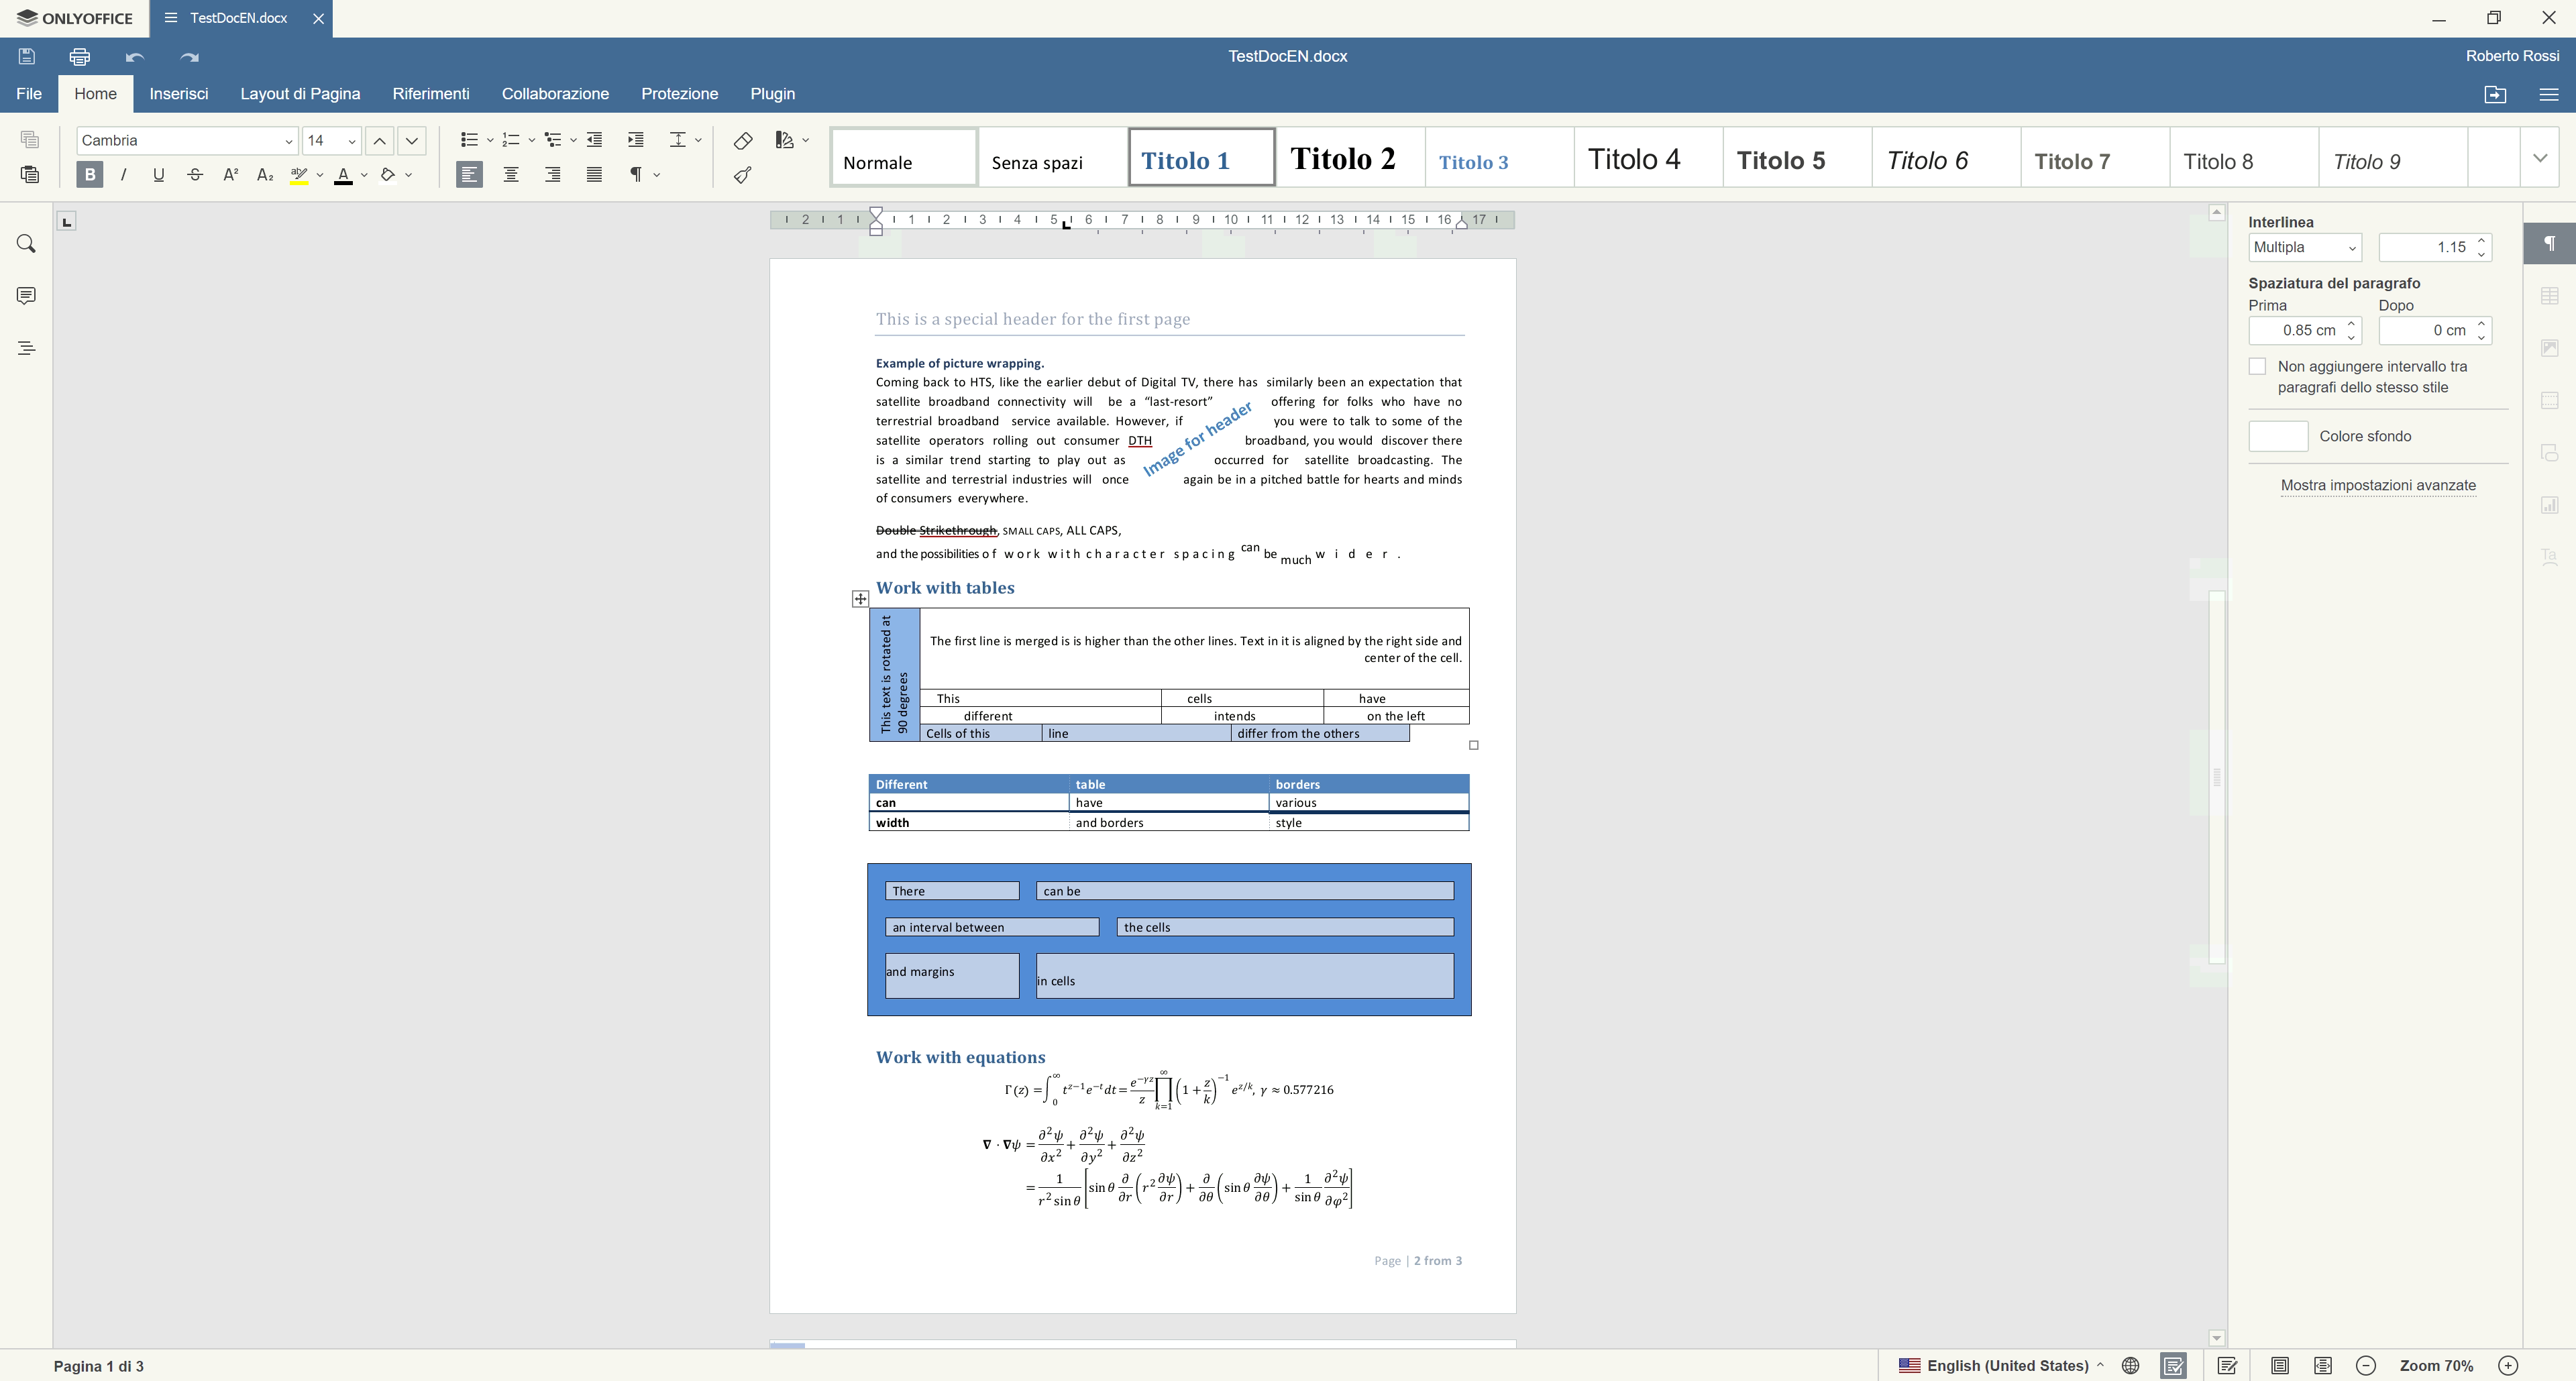Click the Copy style paintbrush icon
The width and height of the screenshot is (2576, 1381).
pyautogui.click(x=742, y=175)
